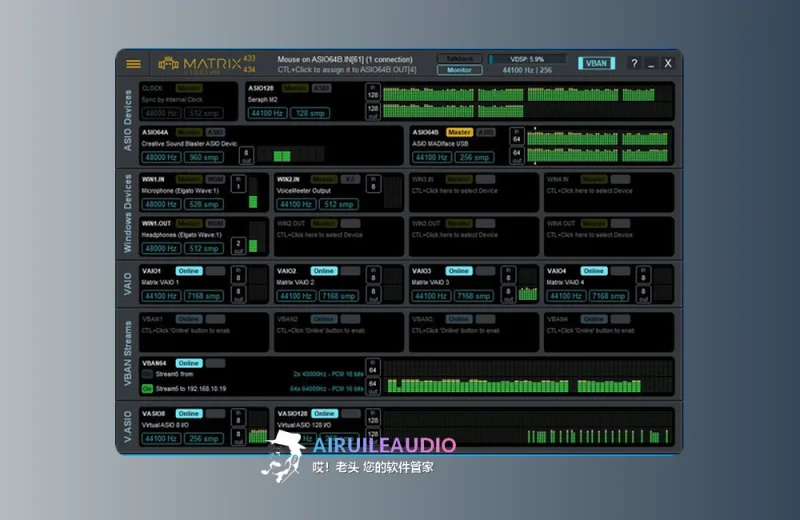Select ASIO128 128 out channel box
The height and width of the screenshot is (520, 800).
point(373,111)
